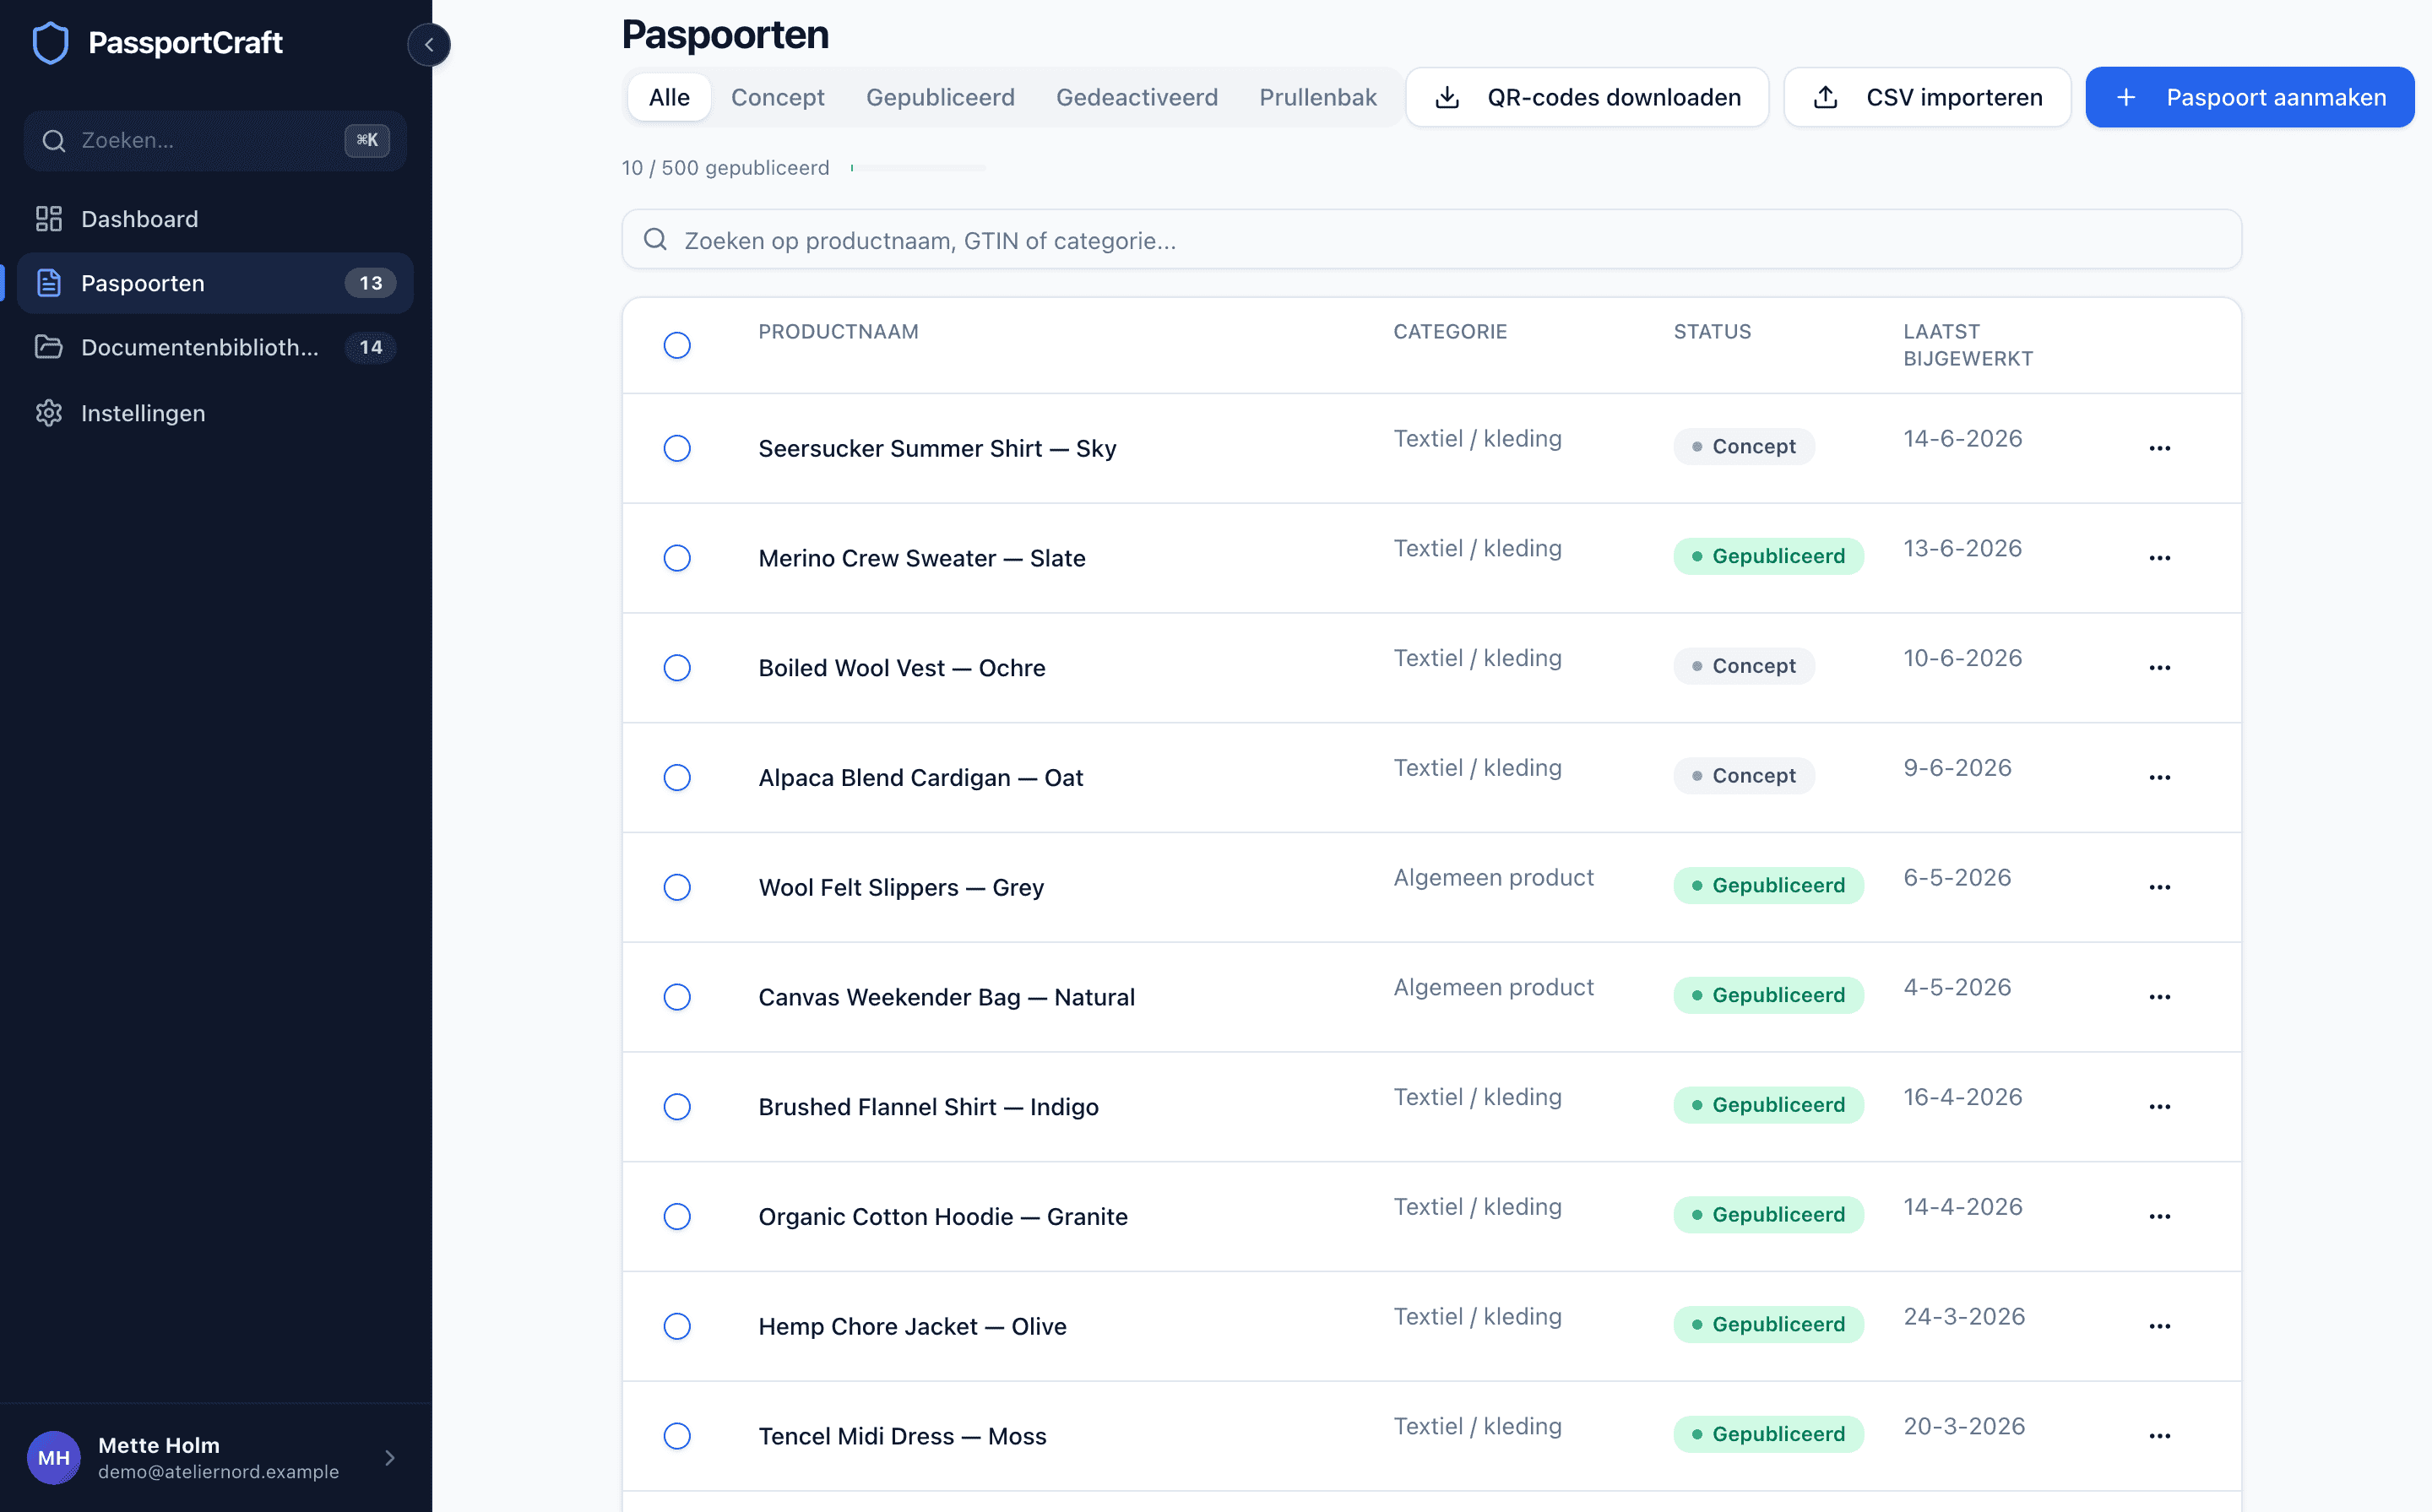Viewport: 2432px width, 1512px height.
Task: Click the MH user avatar
Action: coord(54,1457)
